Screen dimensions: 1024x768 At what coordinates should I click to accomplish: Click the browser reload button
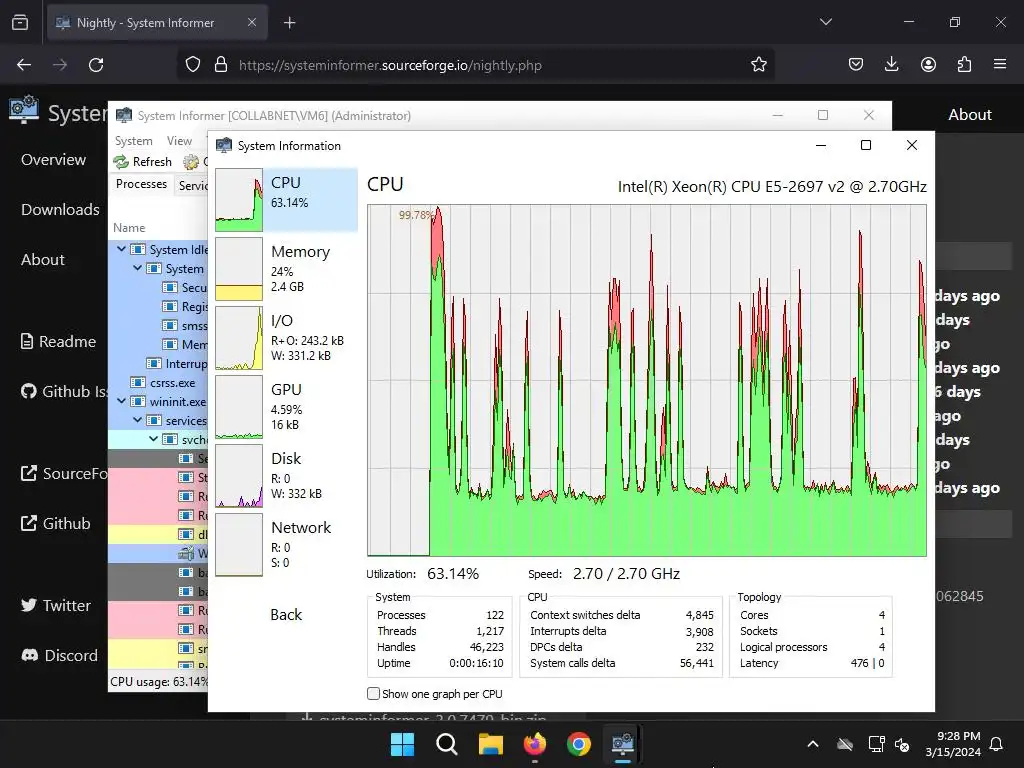coord(96,65)
